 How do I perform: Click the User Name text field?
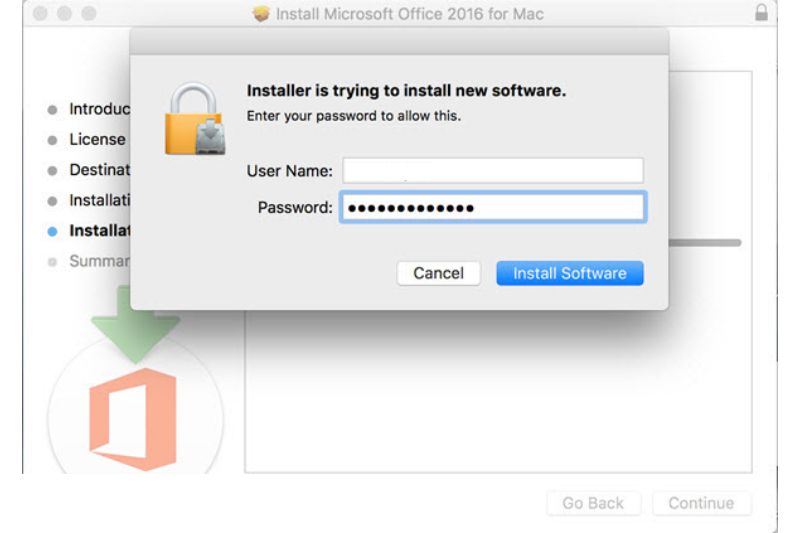(493, 170)
